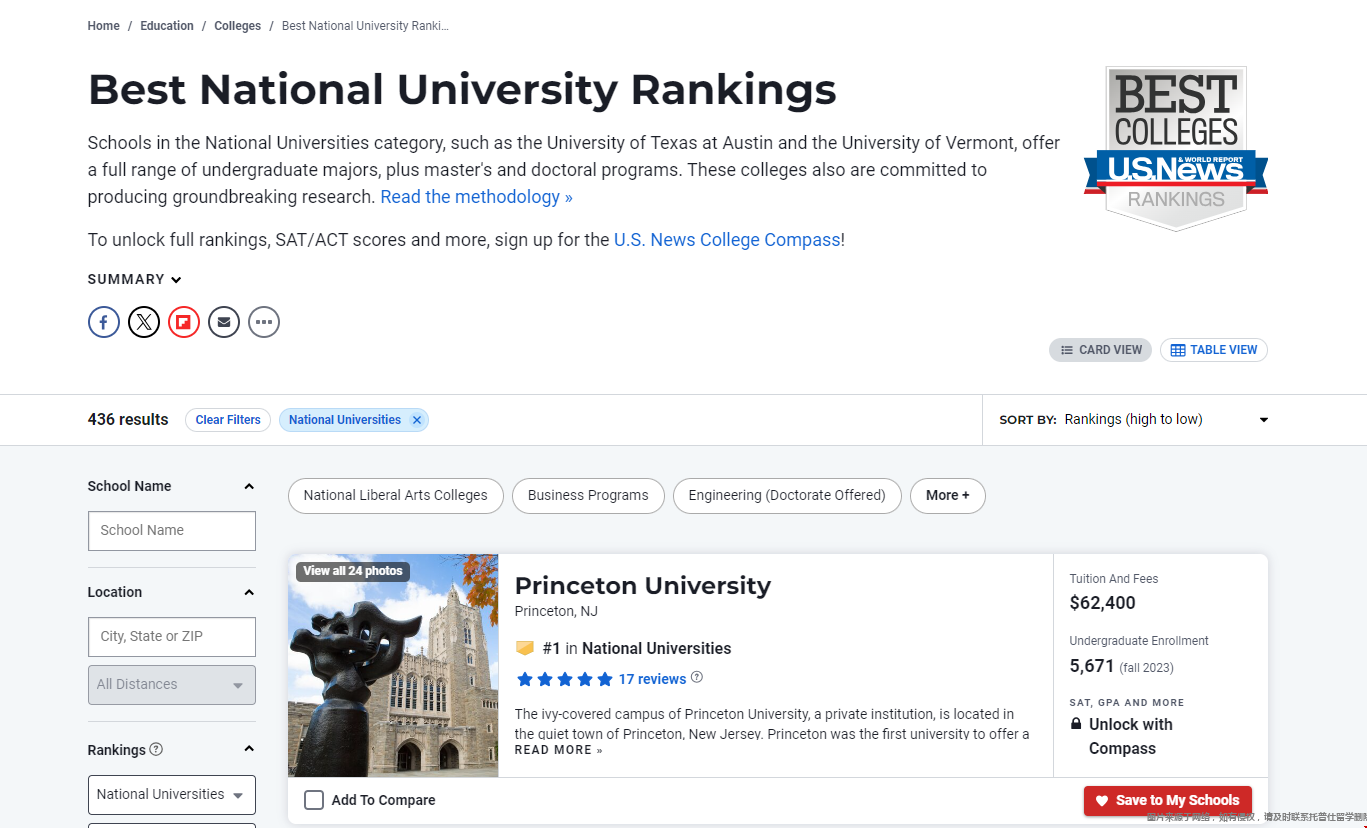Open Princeton University title link
The width and height of the screenshot is (1367, 828).
point(643,586)
